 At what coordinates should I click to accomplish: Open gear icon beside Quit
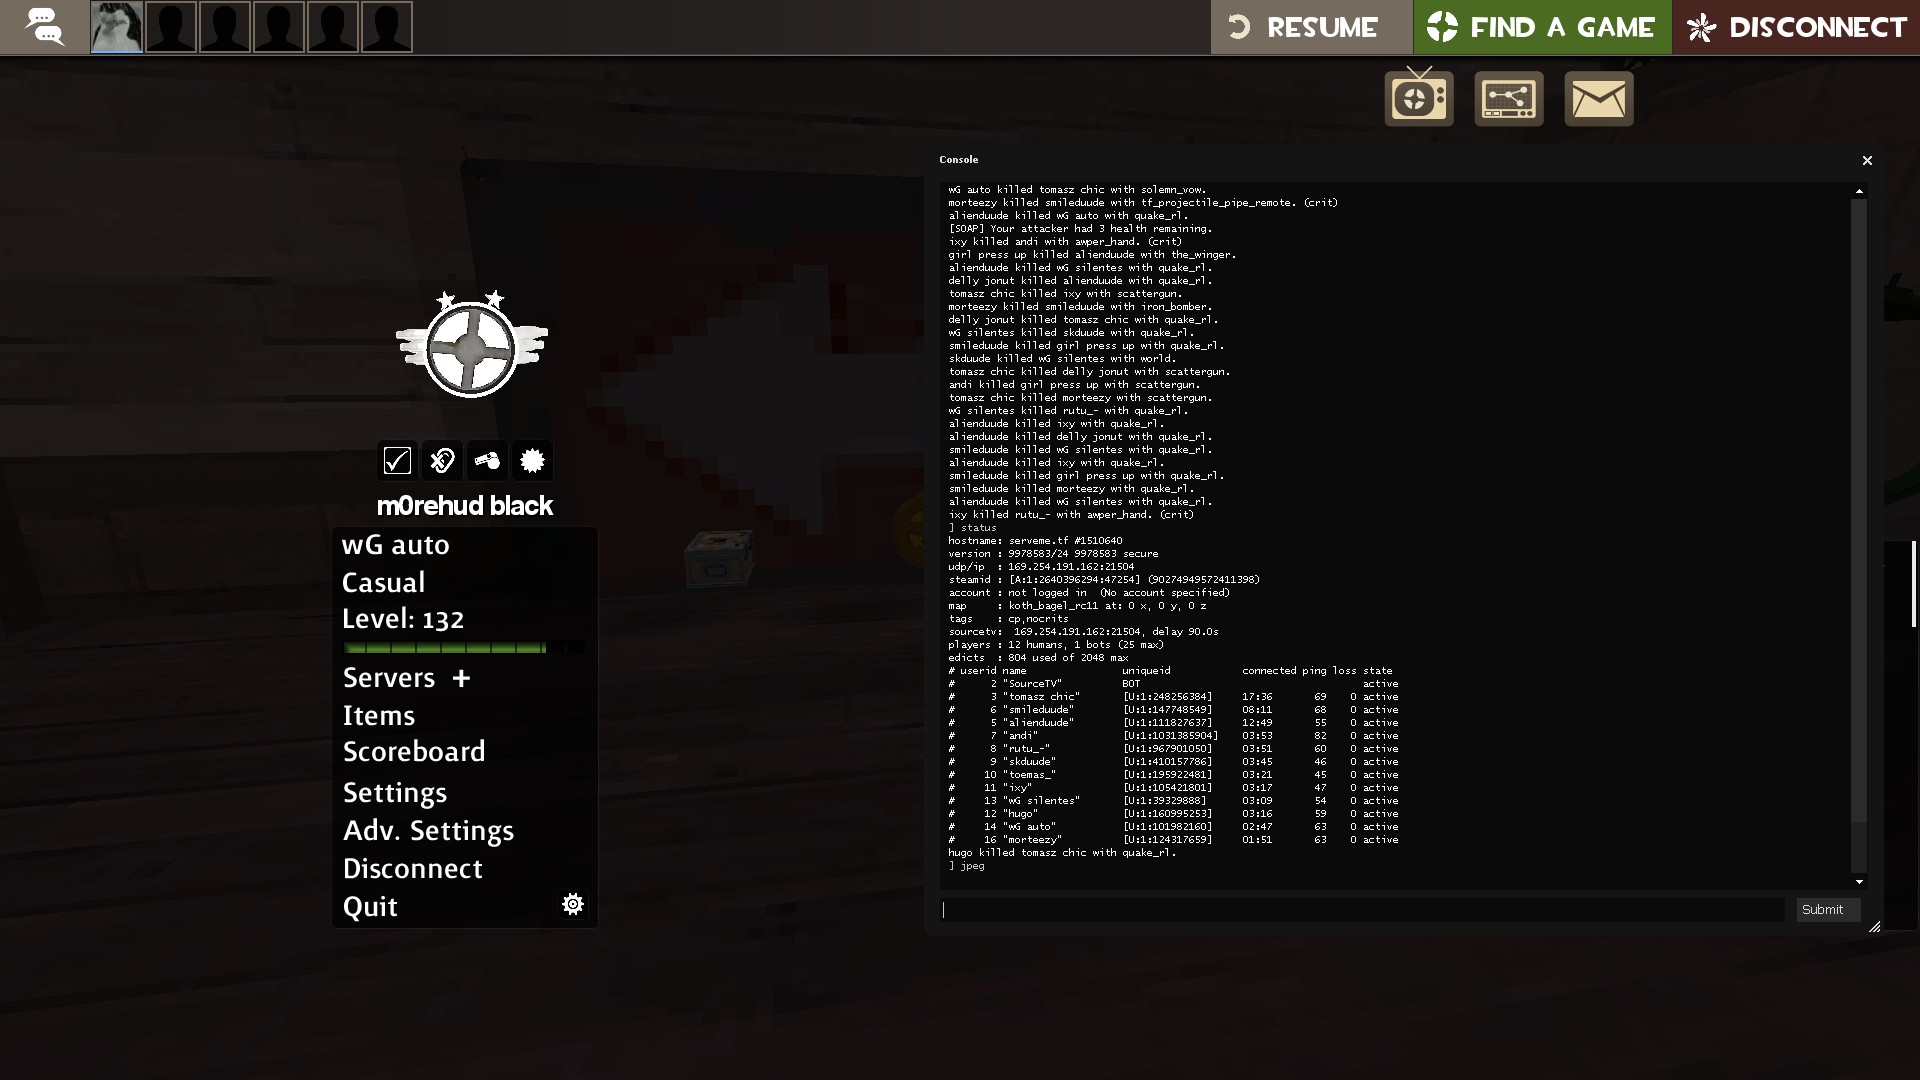point(573,904)
